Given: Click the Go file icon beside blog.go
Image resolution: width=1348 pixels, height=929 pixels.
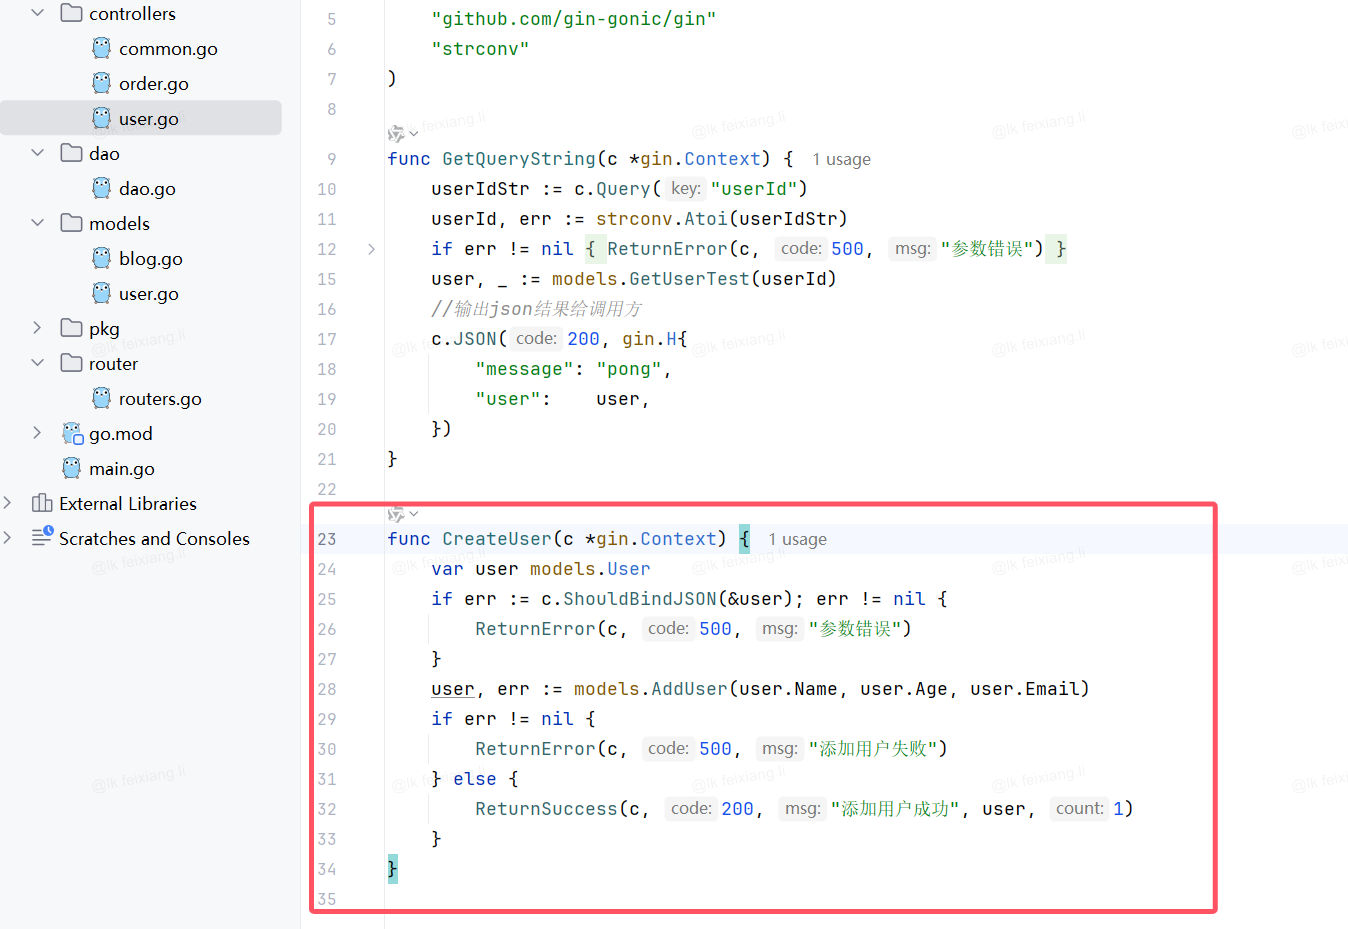Looking at the screenshot, I should coord(101,258).
